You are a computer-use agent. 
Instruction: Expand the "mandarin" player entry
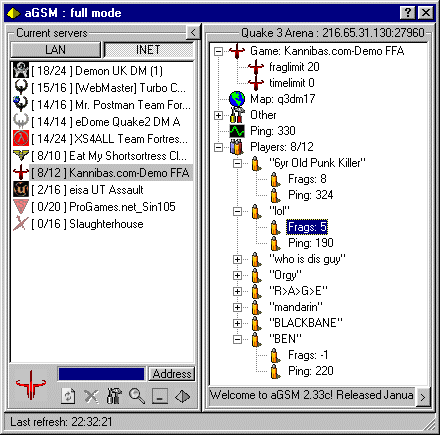(237, 307)
